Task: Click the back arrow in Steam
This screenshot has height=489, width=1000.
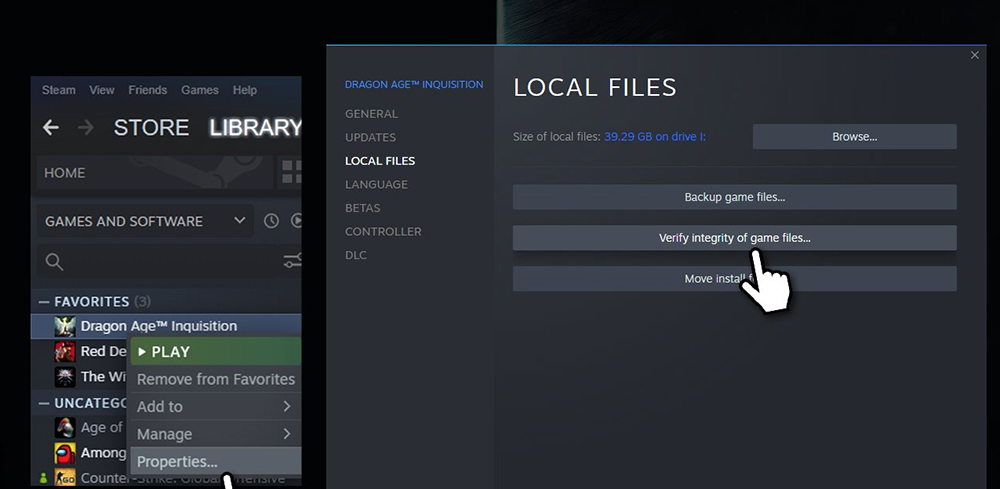Action: [51, 128]
